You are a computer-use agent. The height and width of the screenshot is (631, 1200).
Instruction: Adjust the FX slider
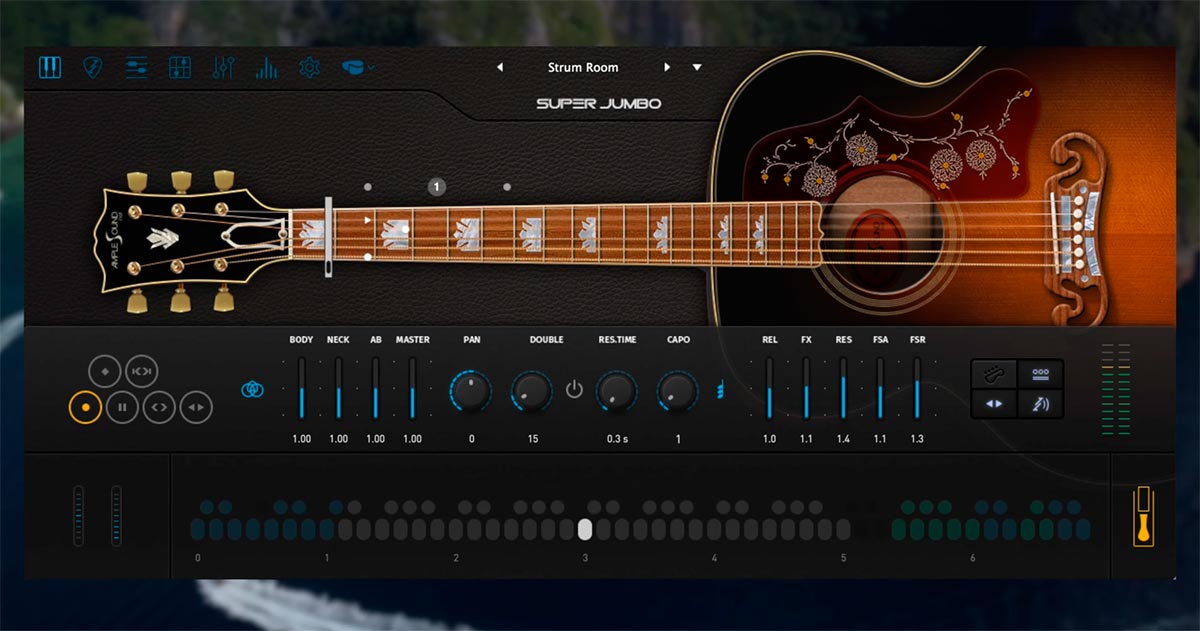(x=806, y=388)
